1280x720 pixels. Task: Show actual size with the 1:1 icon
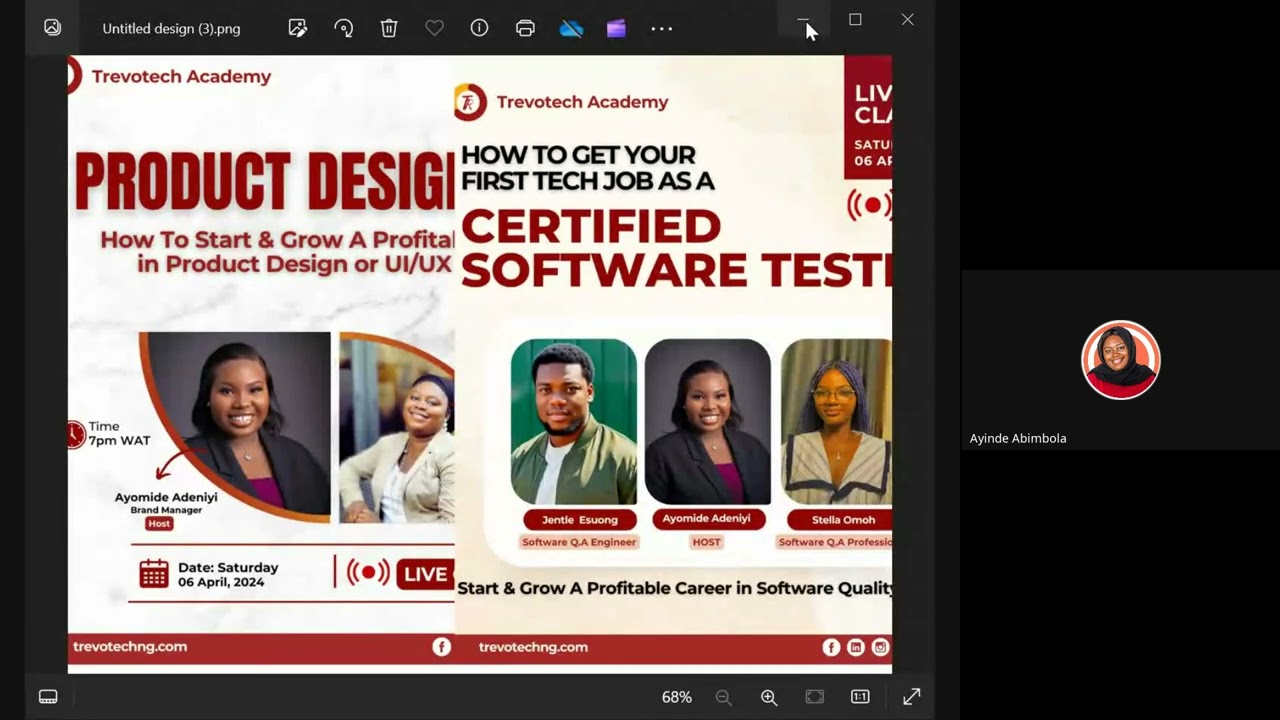tap(860, 697)
